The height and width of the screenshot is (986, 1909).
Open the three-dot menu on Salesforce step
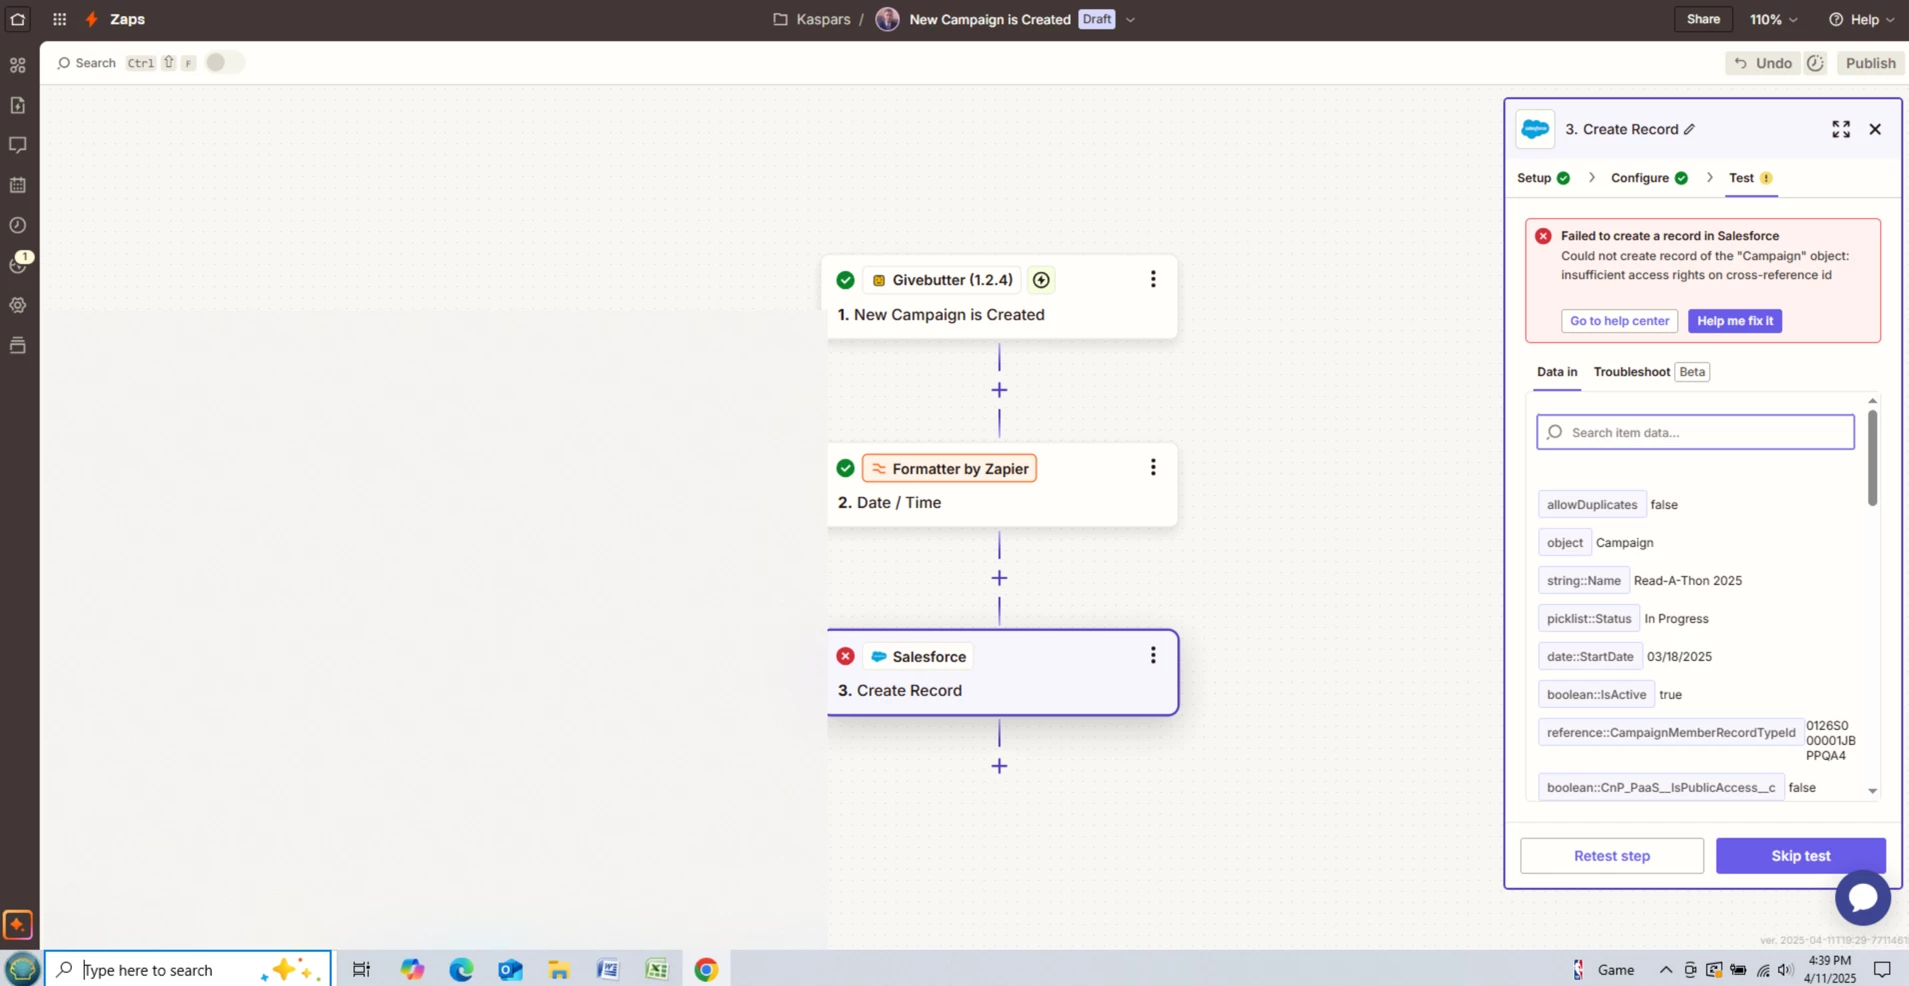(x=1153, y=655)
